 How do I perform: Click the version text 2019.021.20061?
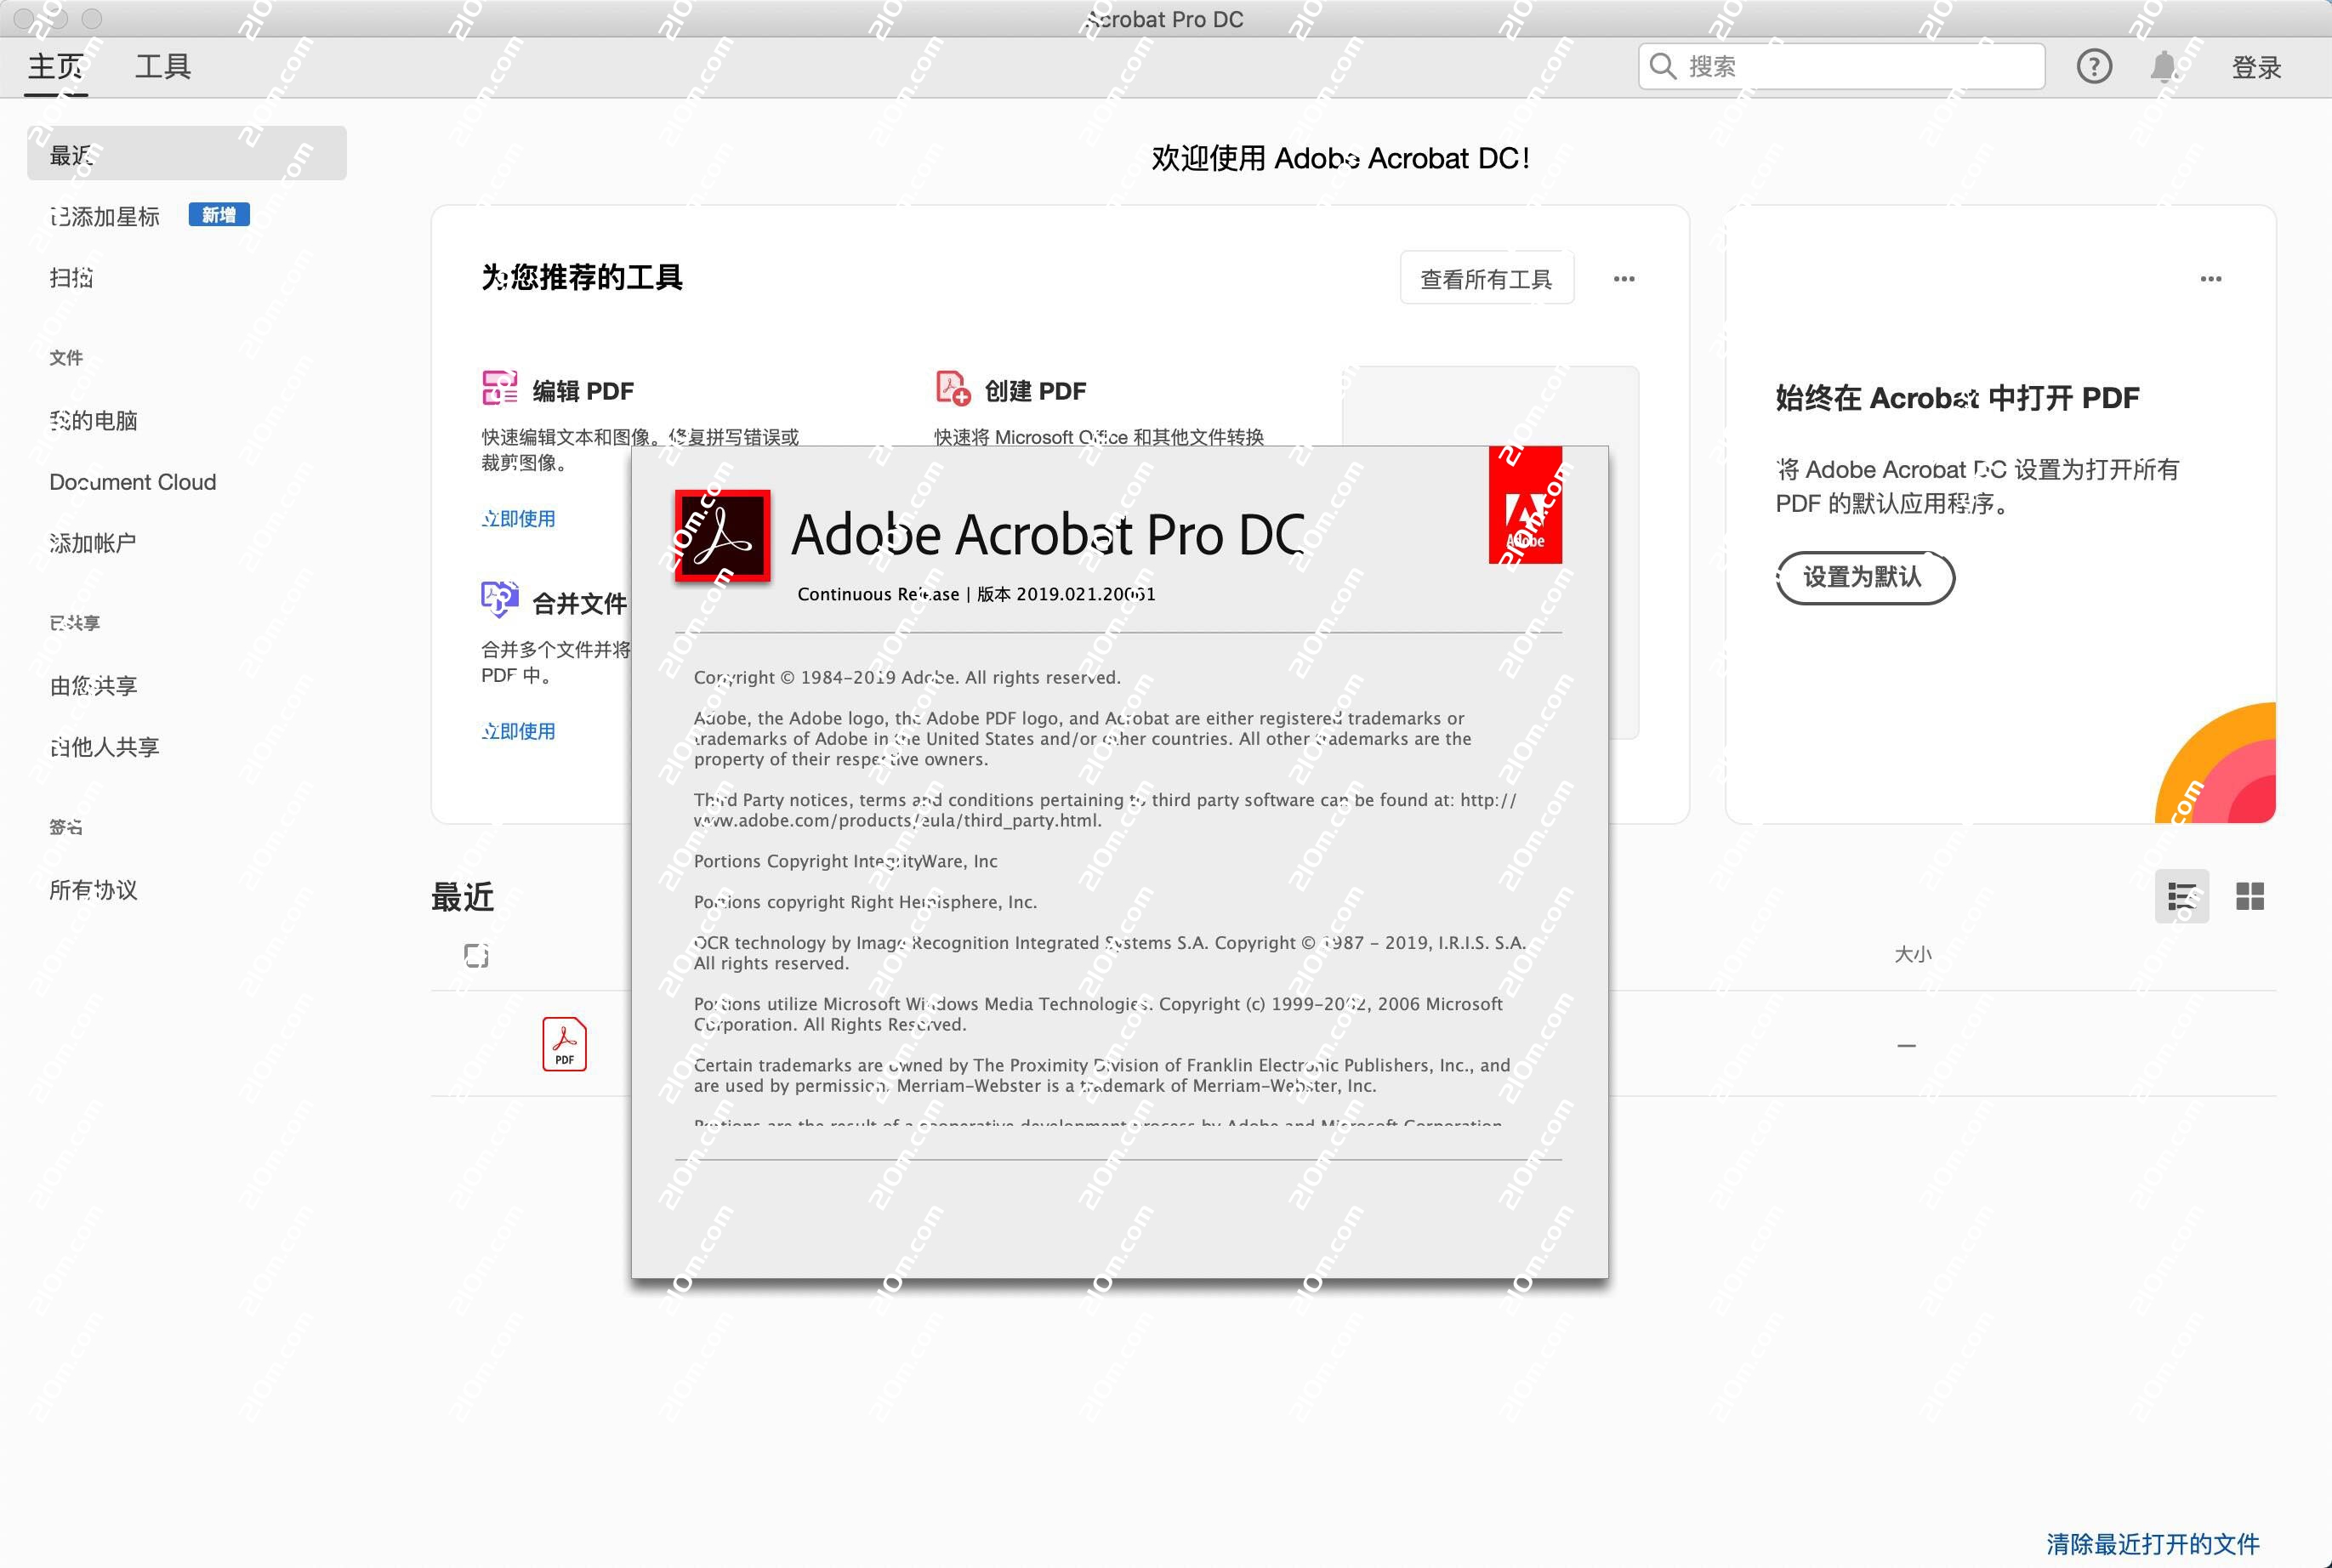tap(1085, 594)
